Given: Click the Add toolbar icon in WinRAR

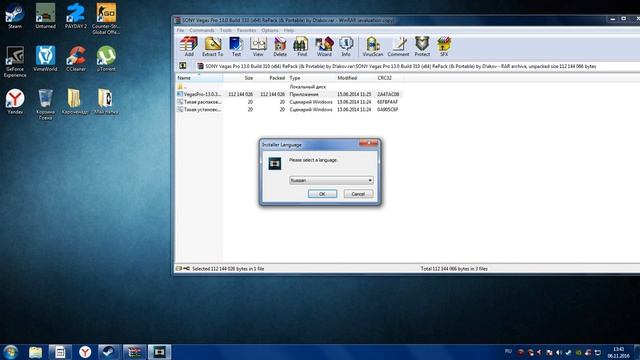Looking at the screenshot, I should pyautogui.click(x=189, y=46).
